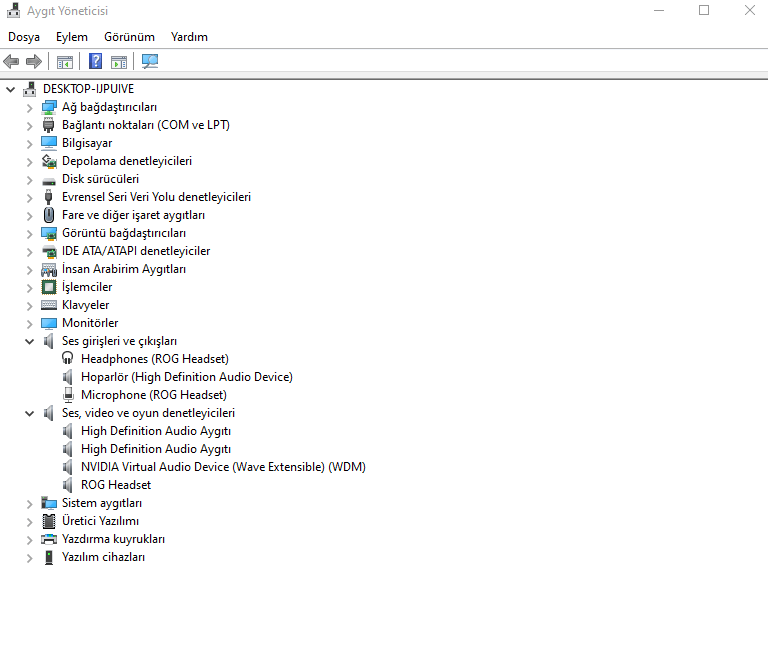Select the IDE ATA/ATAPI denetleyiciler label
Image resolution: width=768 pixels, height=647 pixels.
tap(136, 251)
